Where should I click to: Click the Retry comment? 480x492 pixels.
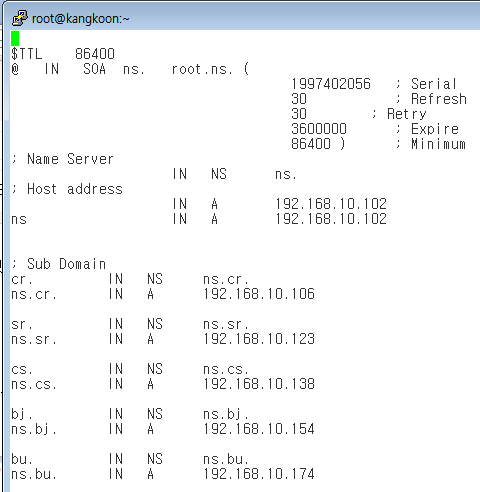(x=407, y=114)
